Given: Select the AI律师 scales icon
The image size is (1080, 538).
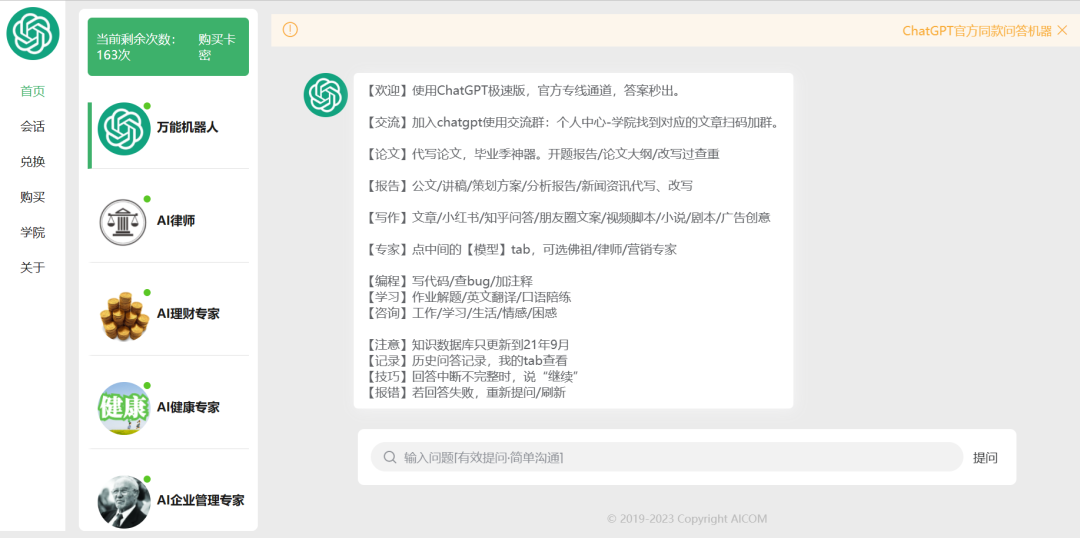Looking at the screenshot, I should [x=123, y=222].
